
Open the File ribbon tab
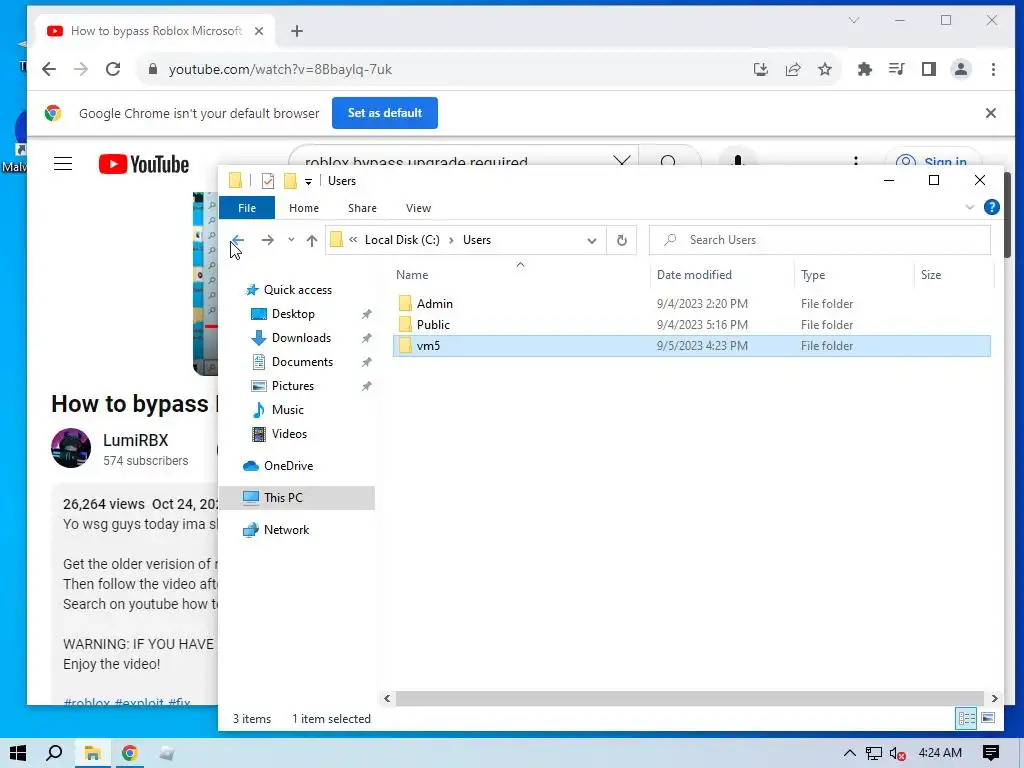coord(247,208)
